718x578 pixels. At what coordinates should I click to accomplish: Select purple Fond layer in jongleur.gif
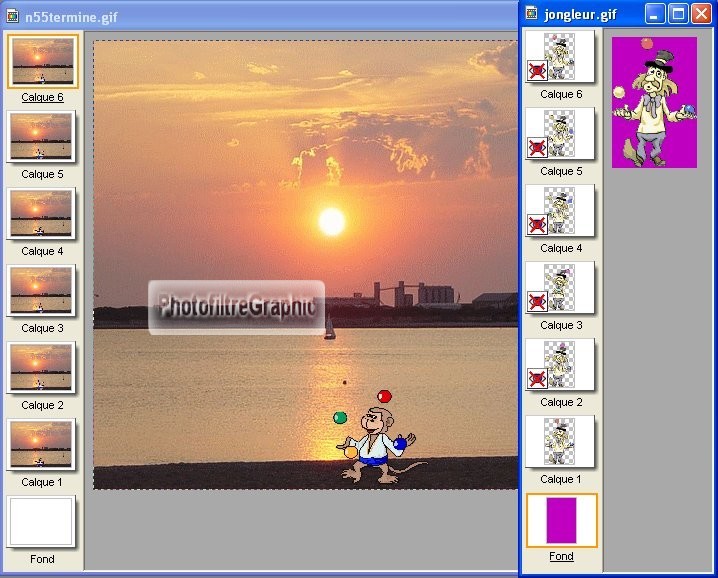[x=561, y=520]
